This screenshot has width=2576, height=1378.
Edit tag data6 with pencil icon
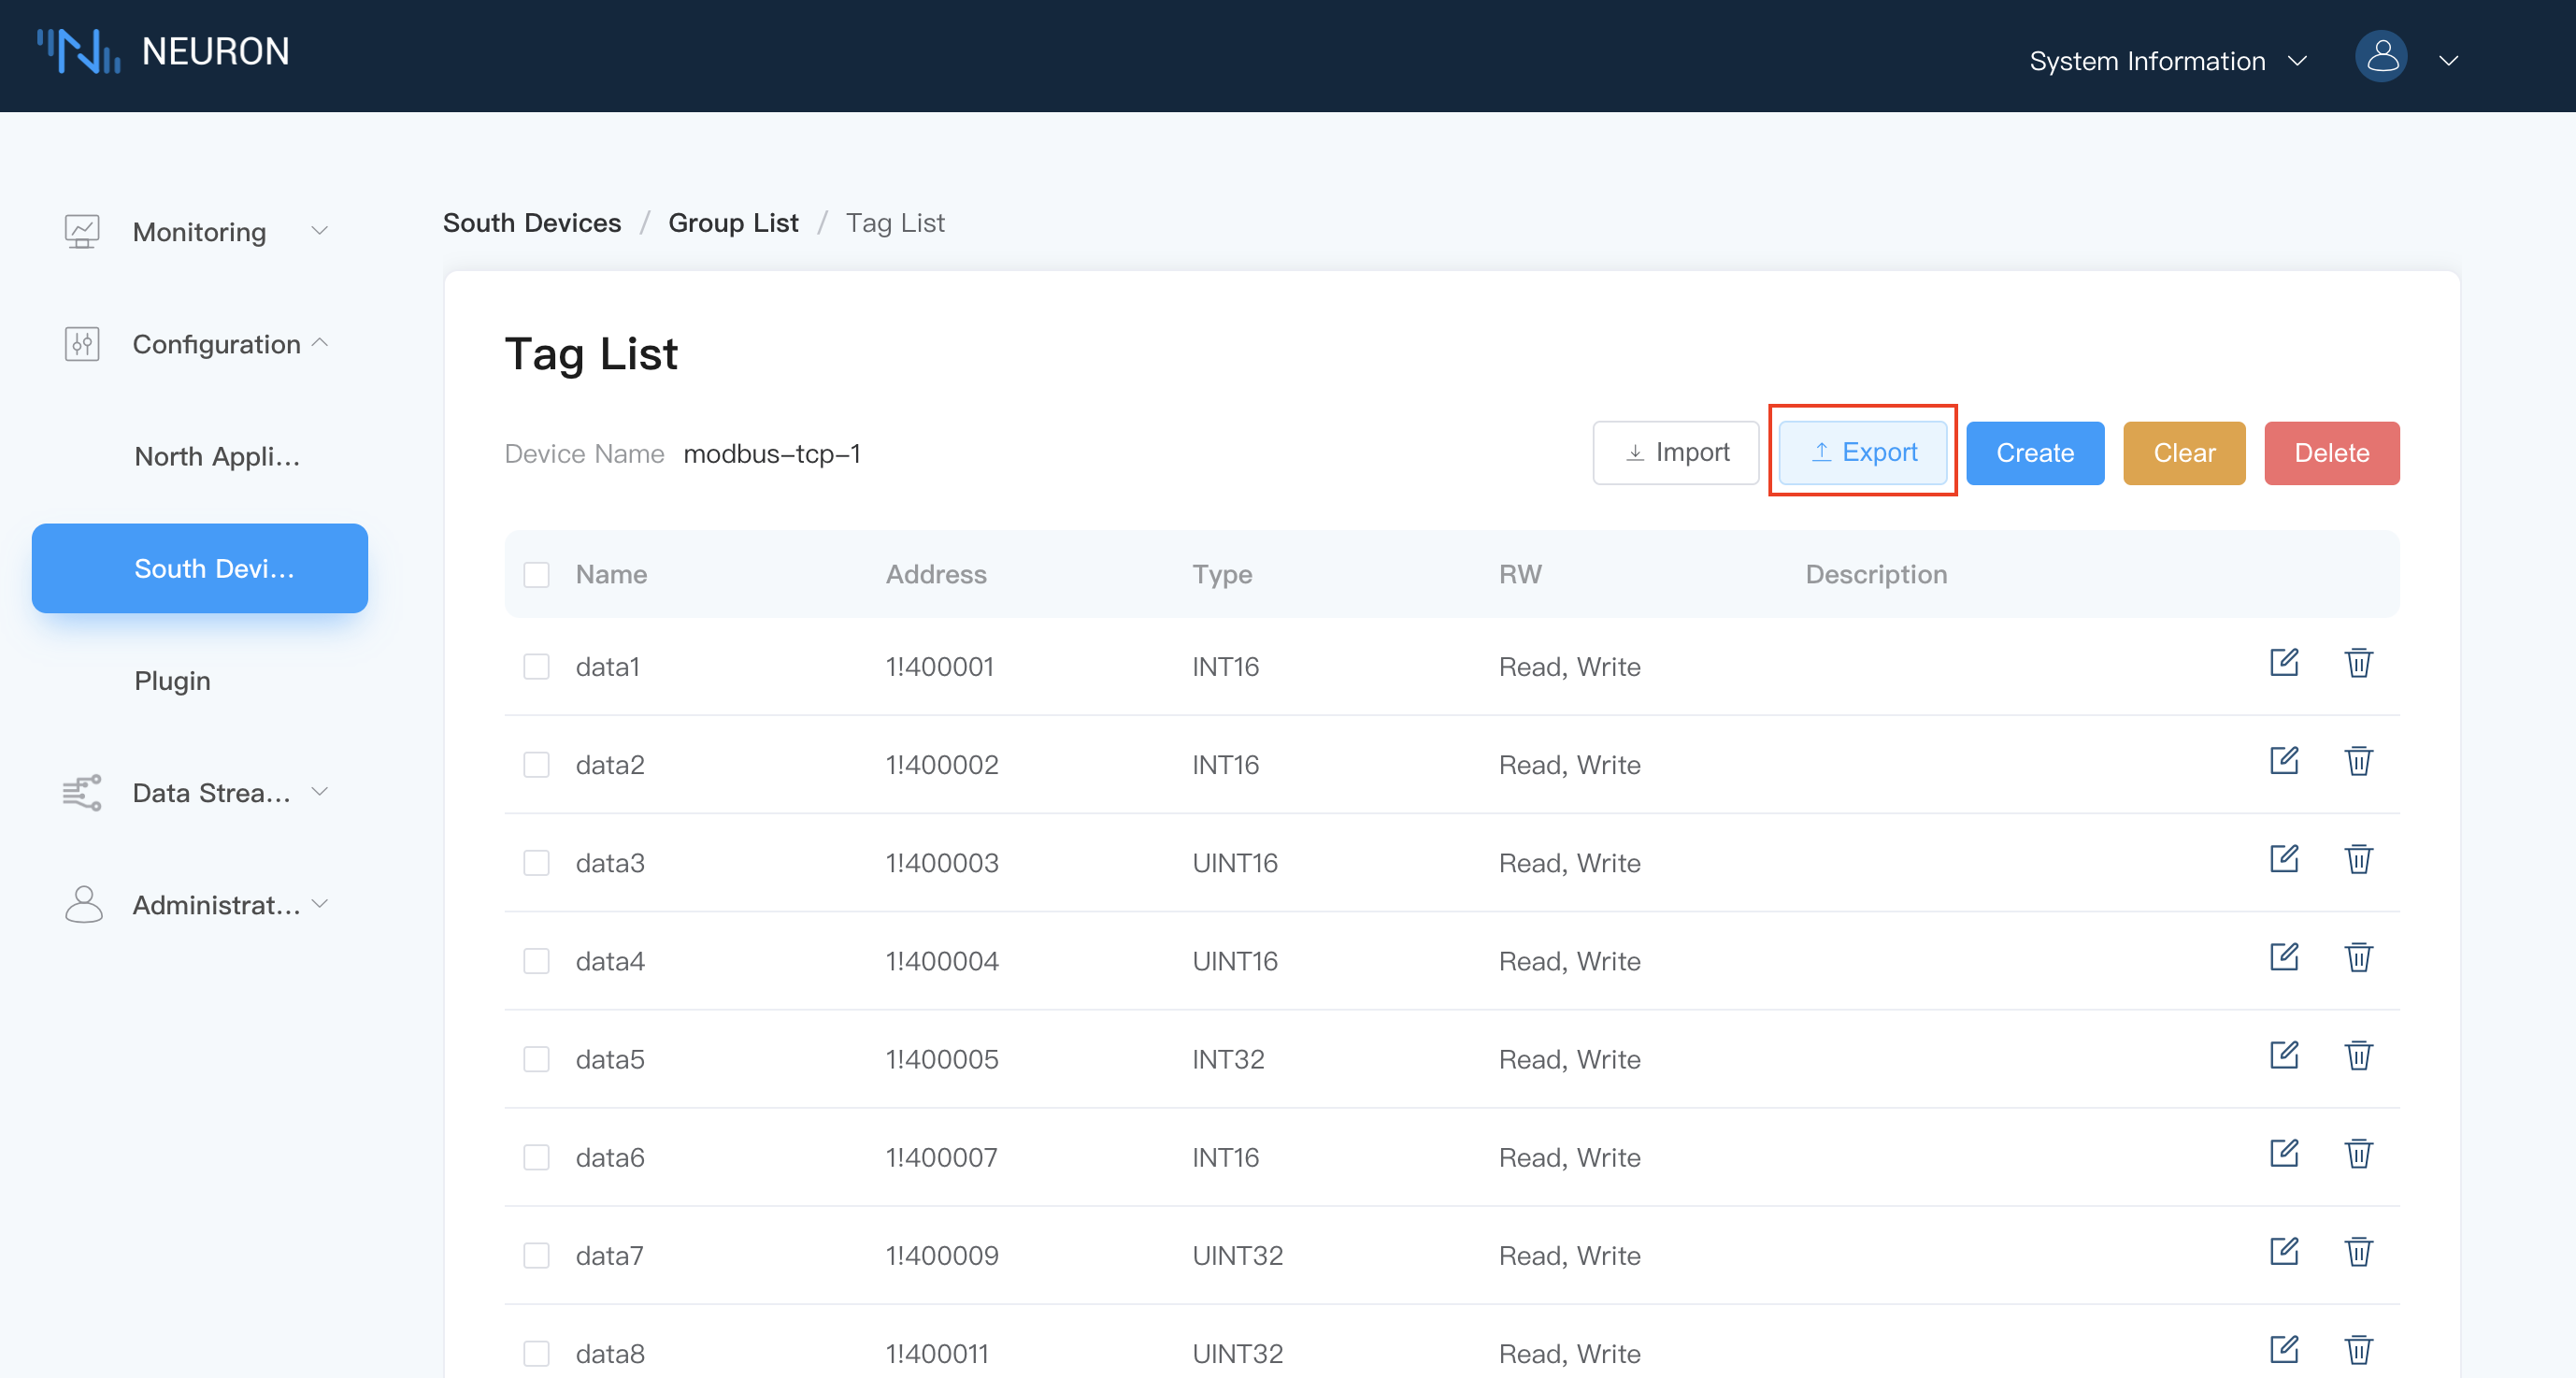click(x=2284, y=1153)
